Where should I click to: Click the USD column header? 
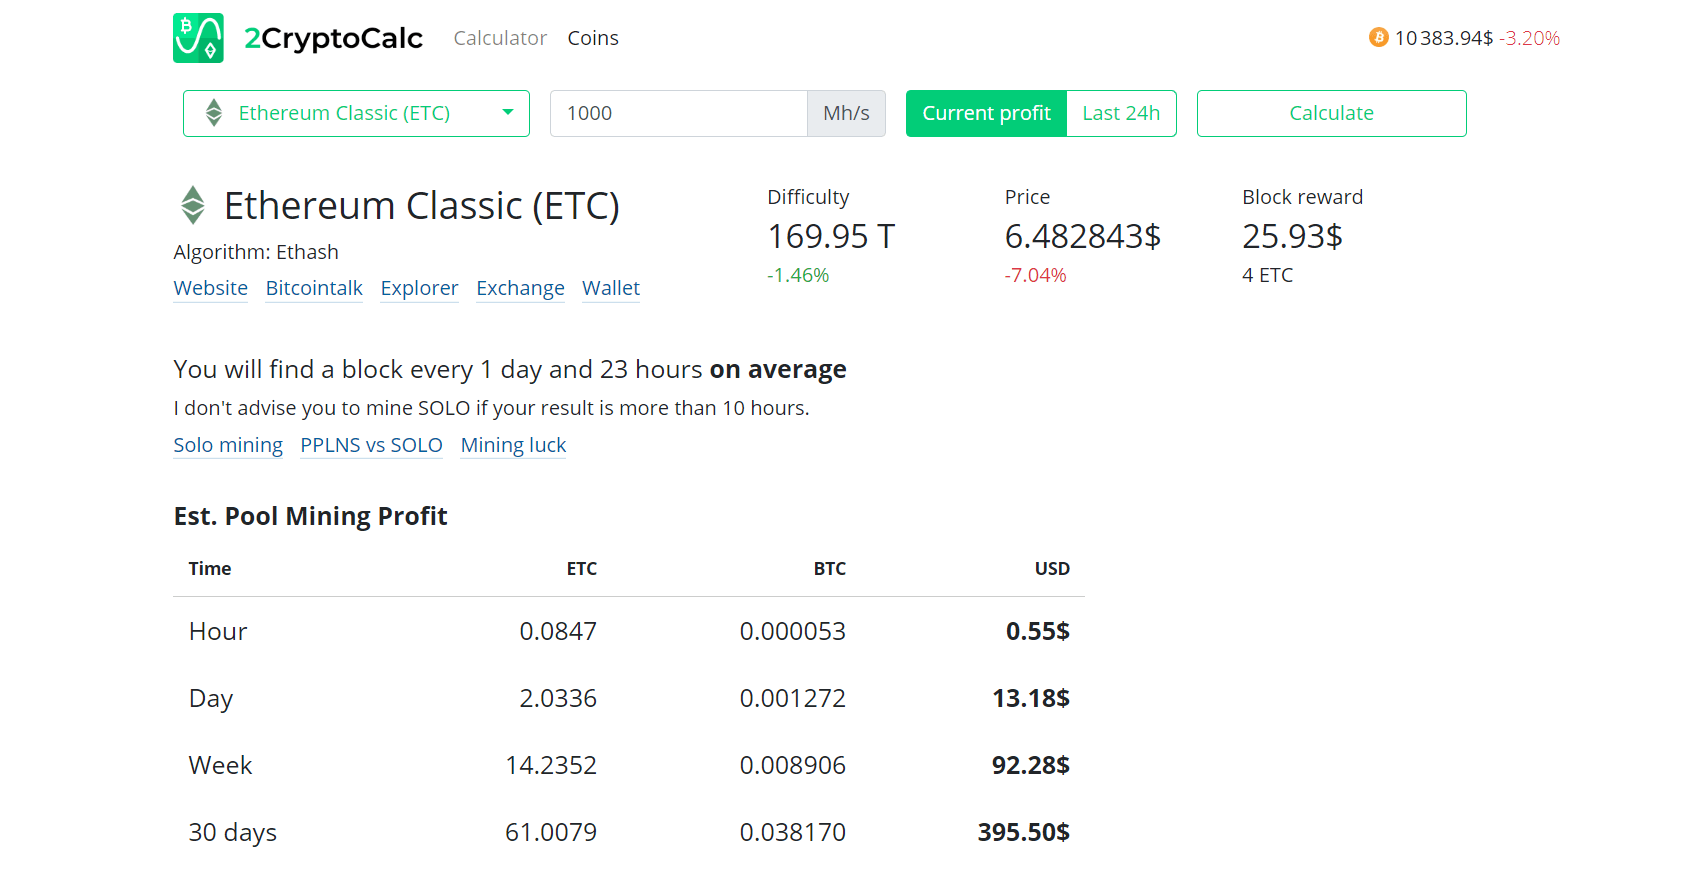point(1052,568)
